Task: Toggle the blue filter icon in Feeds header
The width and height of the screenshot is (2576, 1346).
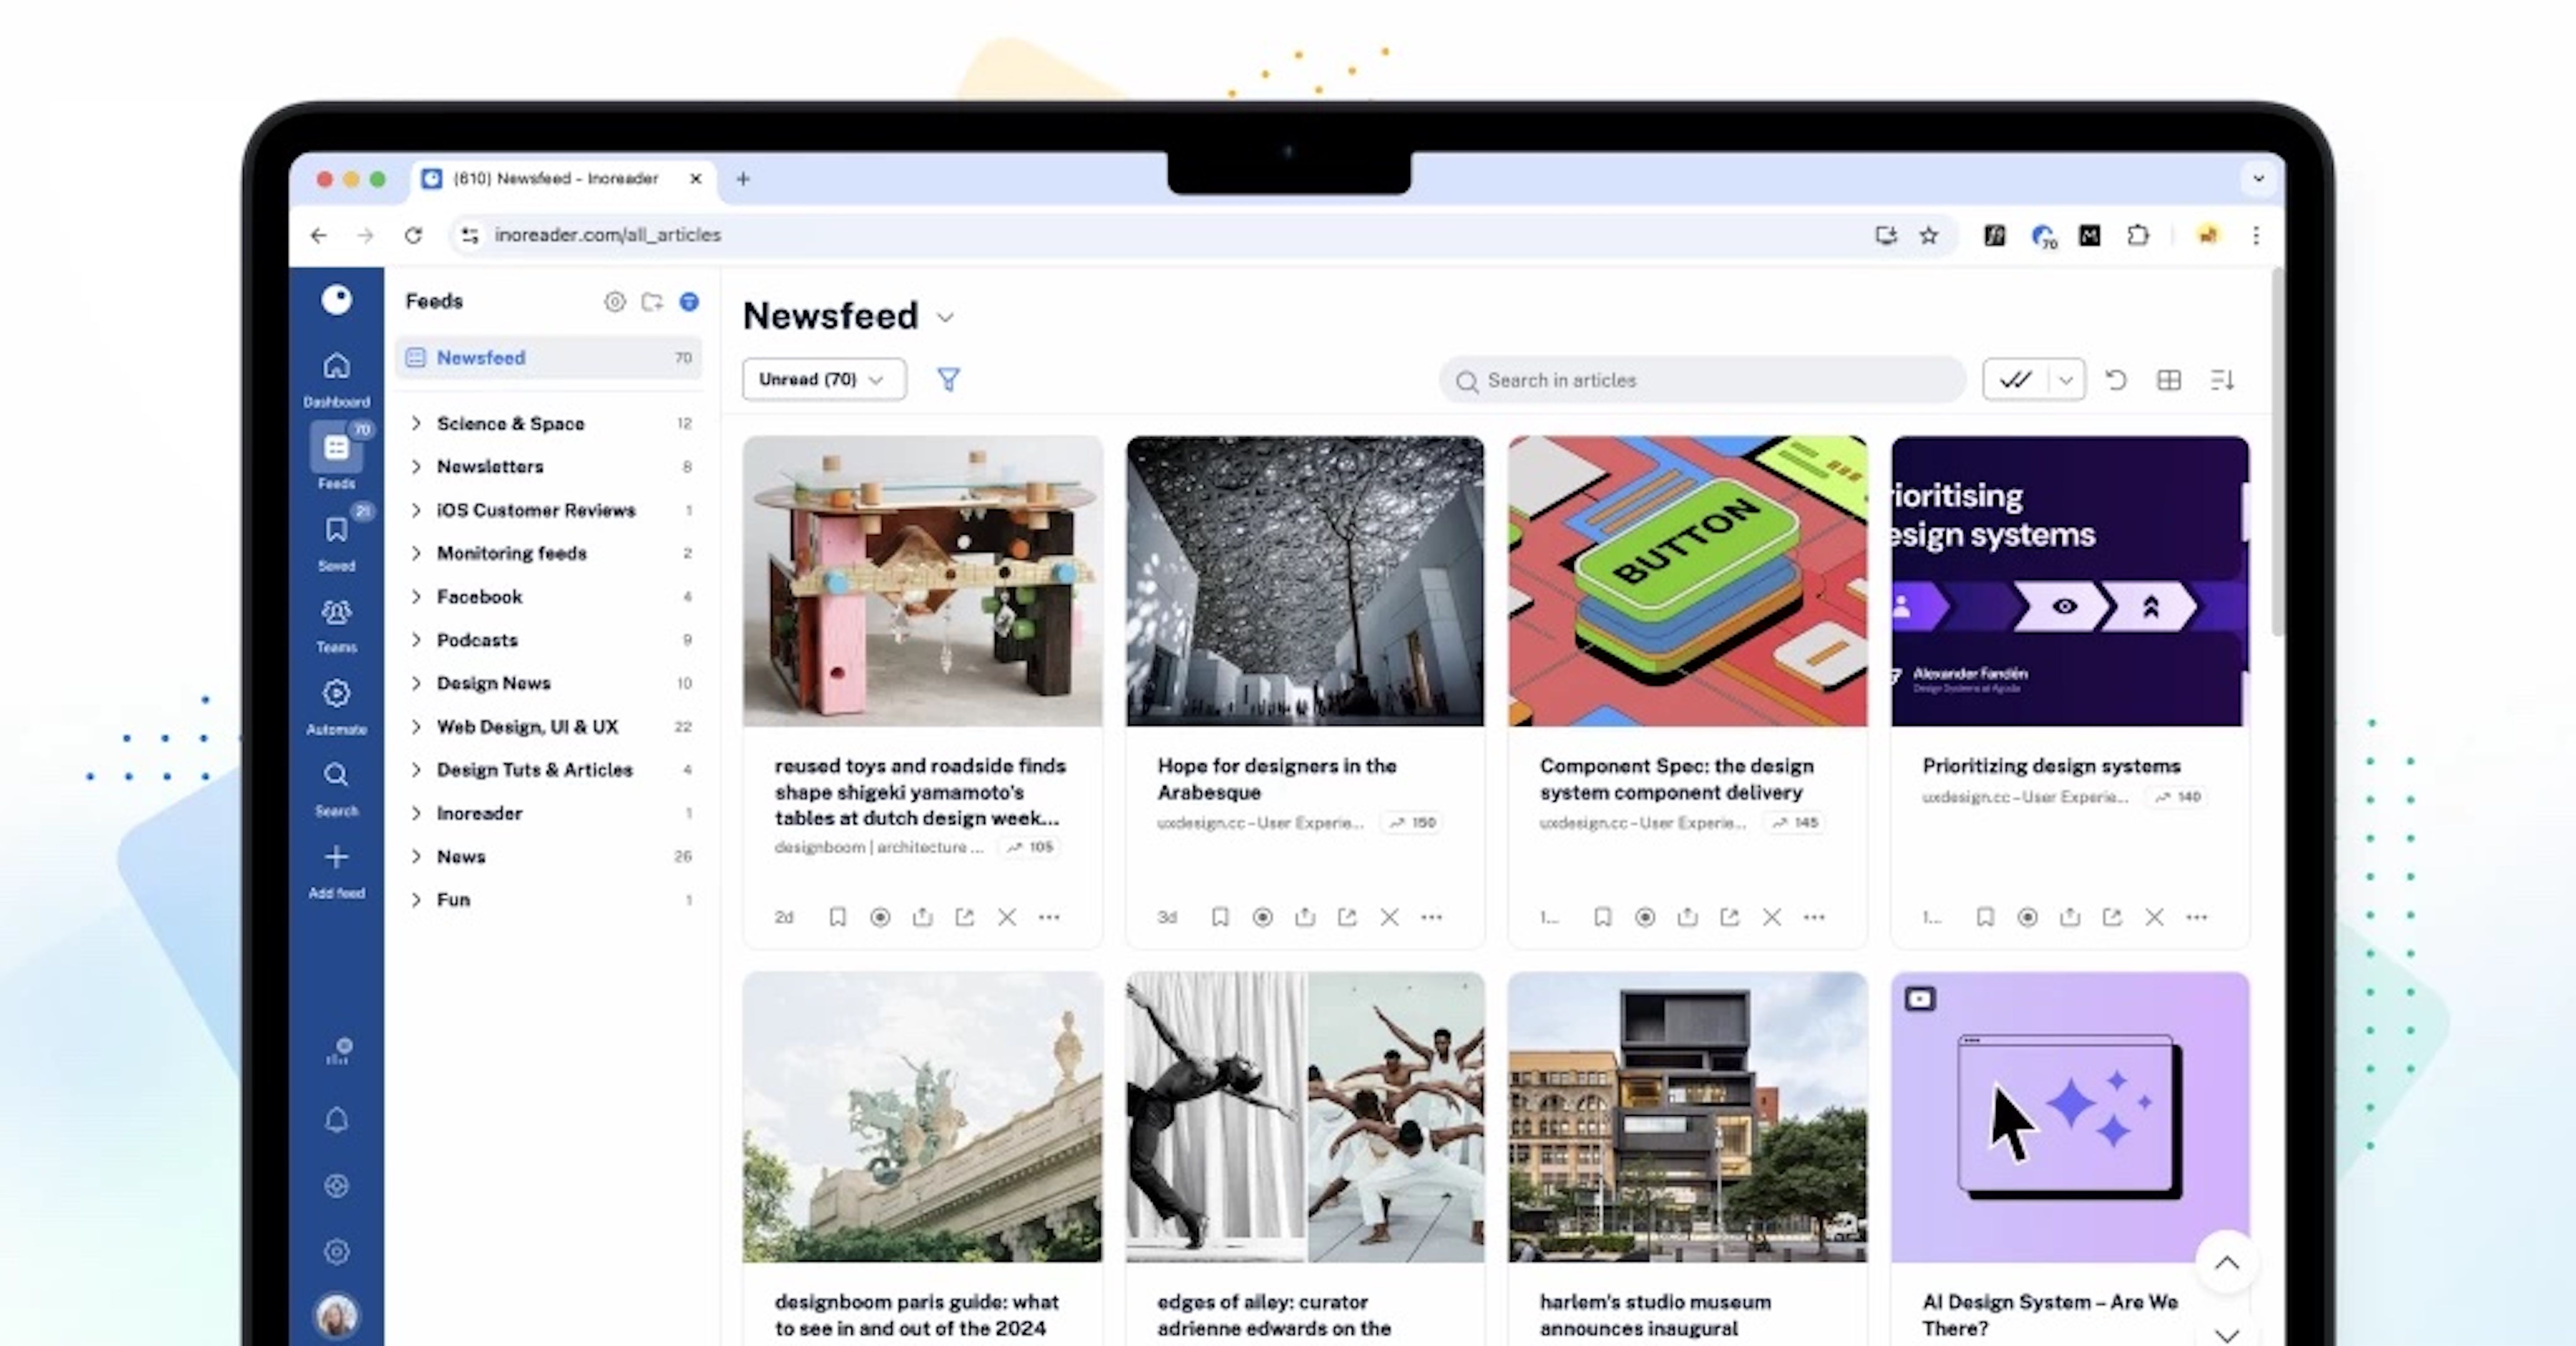Action: 689,301
